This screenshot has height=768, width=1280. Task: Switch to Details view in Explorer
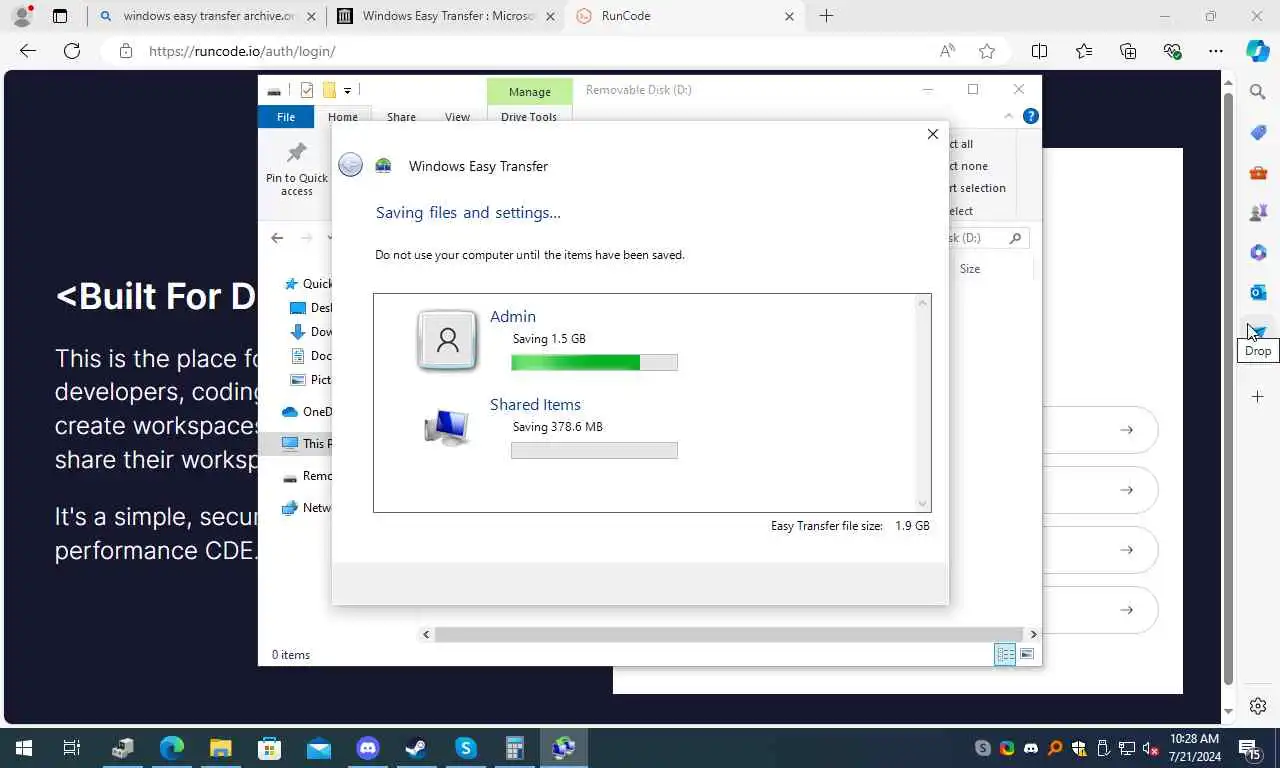click(x=1005, y=654)
